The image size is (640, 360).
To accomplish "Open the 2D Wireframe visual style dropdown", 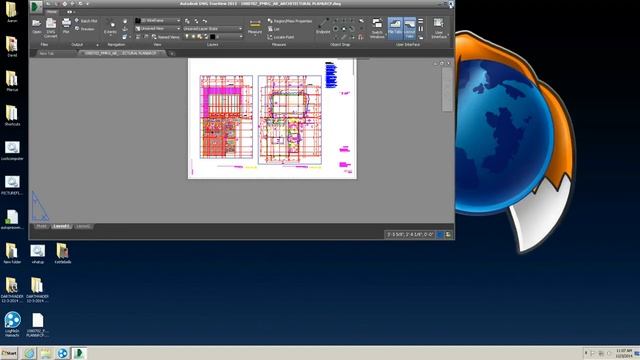I will pos(158,20).
